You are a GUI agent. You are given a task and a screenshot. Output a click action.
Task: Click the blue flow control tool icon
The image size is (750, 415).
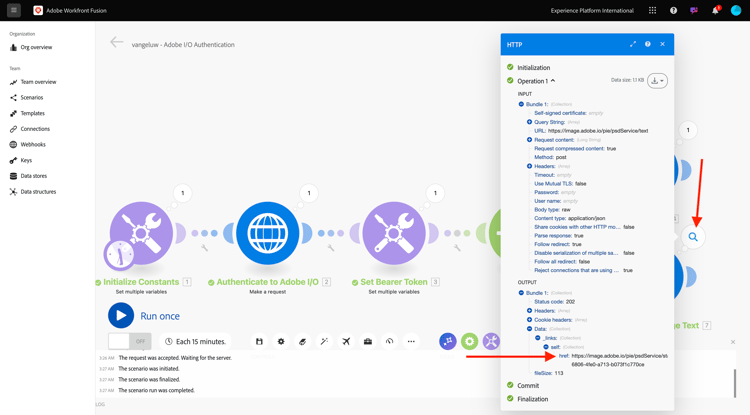click(x=448, y=341)
